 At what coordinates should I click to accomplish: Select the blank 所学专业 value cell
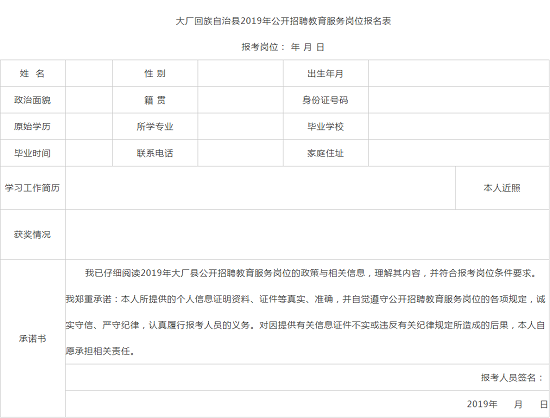point(241,127)
